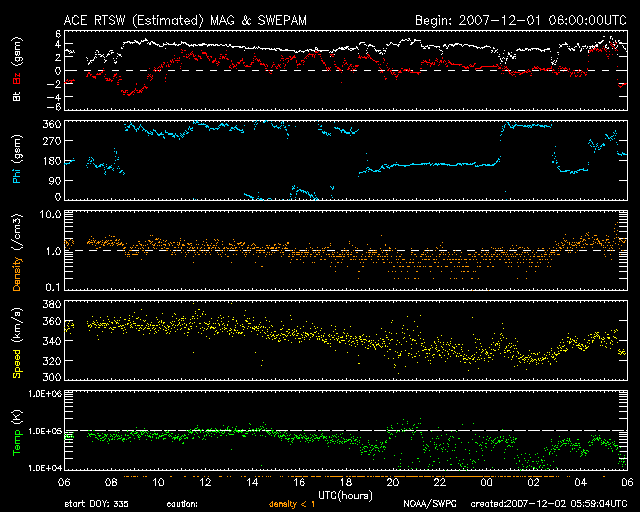Click the '-2' tick on Bt Bz axis
The image size is (640, 512).
click(x=54, y=84)
